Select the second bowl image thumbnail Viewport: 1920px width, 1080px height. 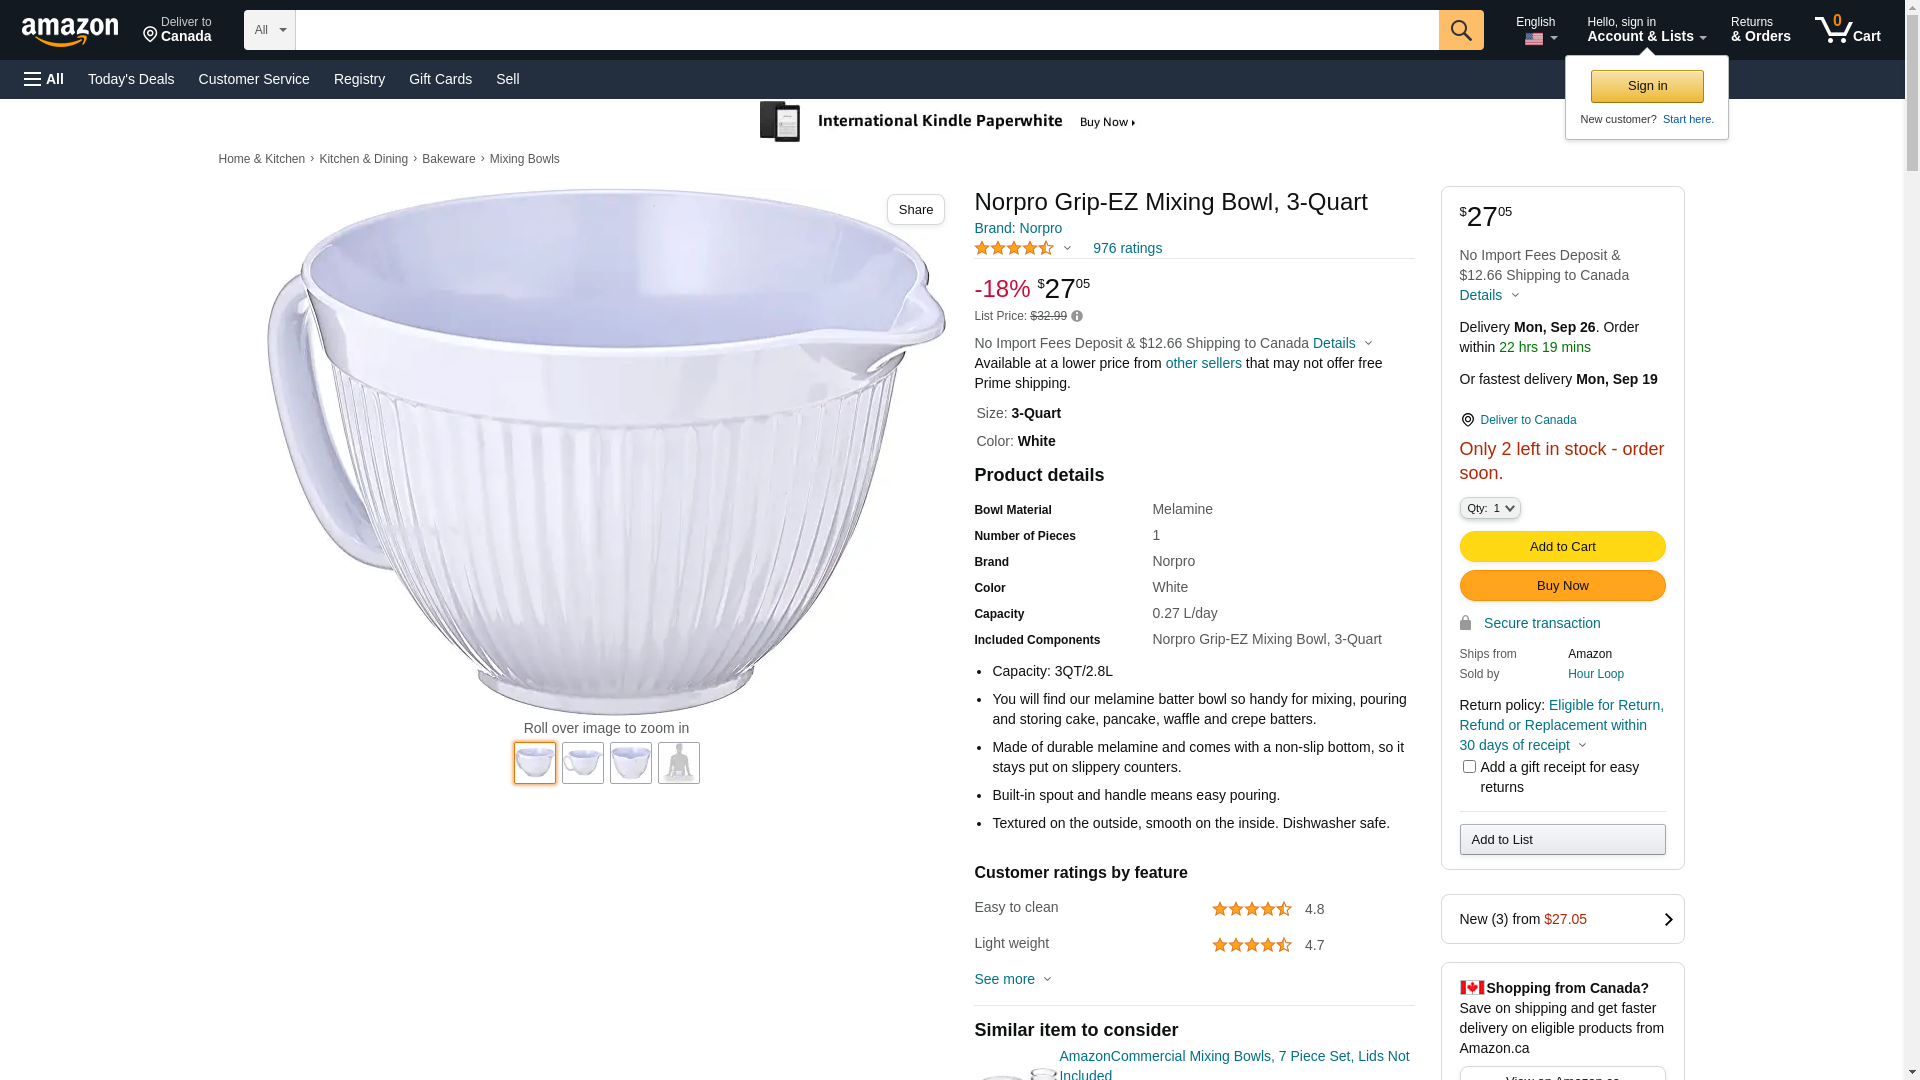tap(583, 763)
